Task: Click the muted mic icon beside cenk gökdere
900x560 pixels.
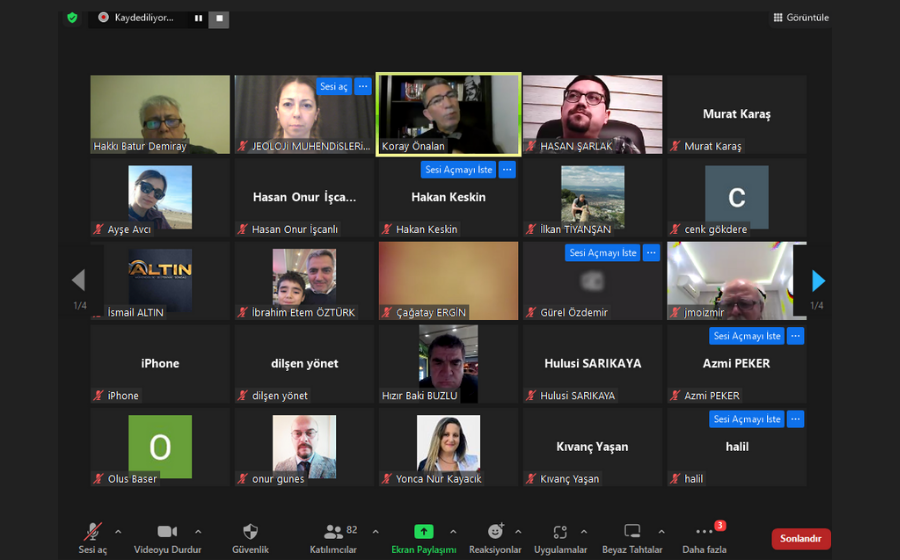Action: (x=676, y=230)
